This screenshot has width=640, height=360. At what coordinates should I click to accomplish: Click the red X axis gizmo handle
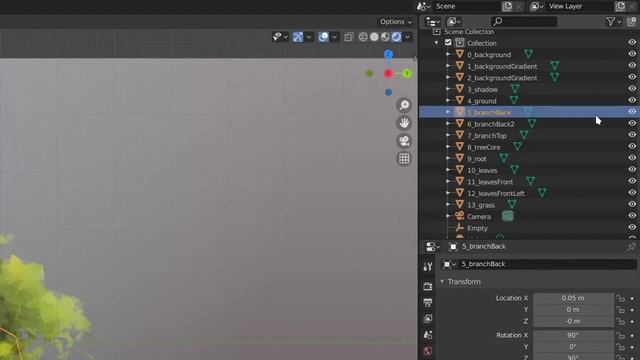[388, 73]
